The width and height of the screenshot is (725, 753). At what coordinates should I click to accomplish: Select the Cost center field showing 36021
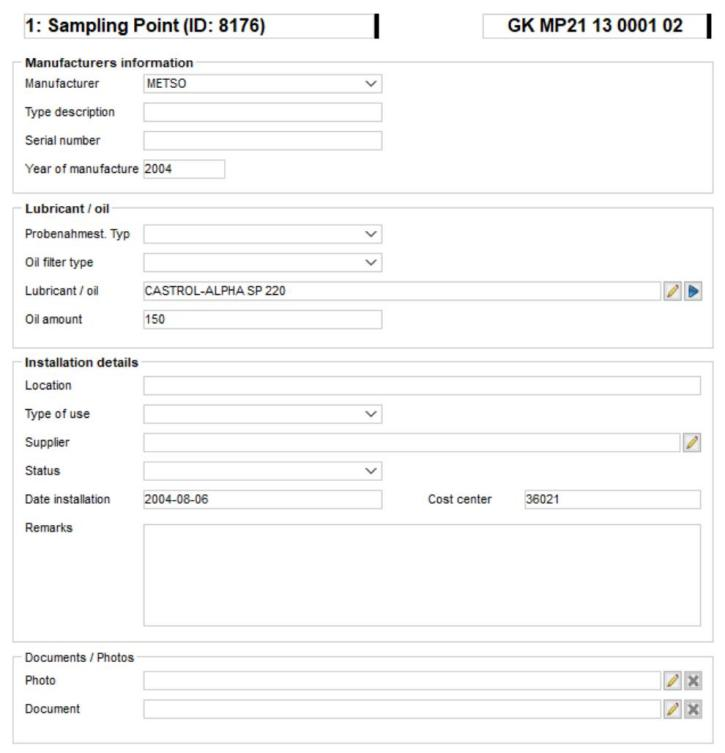[613, 499]
